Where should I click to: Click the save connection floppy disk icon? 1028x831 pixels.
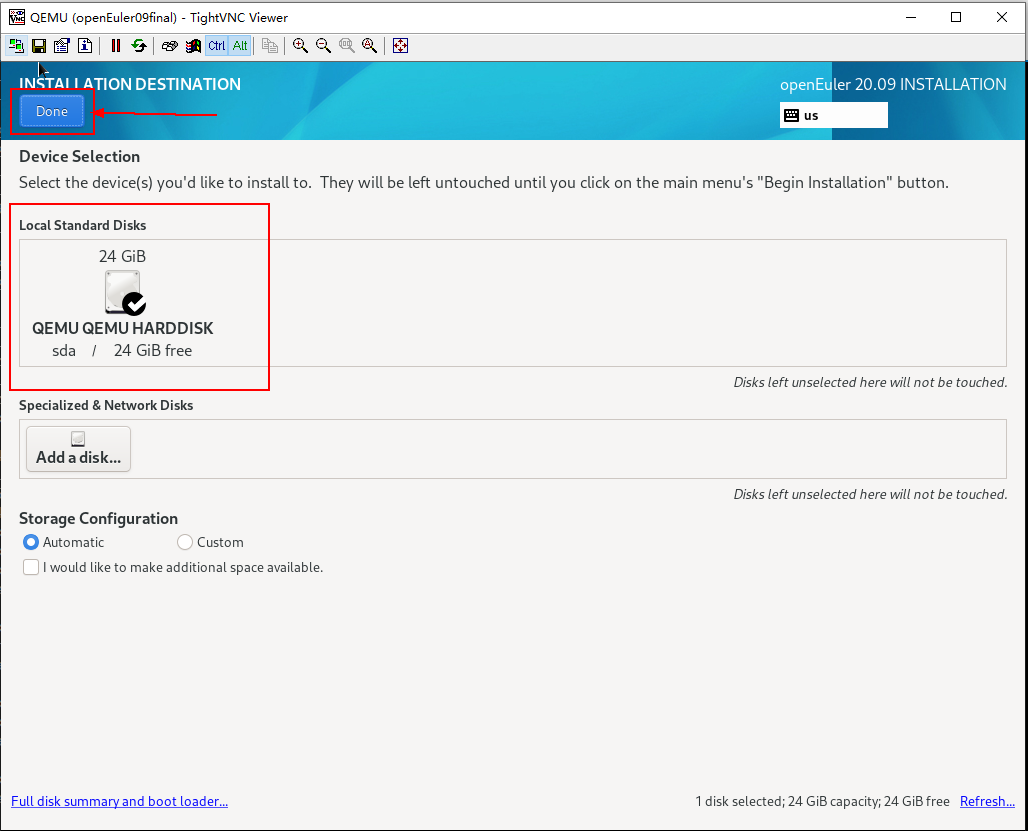[x=39, y=46]
